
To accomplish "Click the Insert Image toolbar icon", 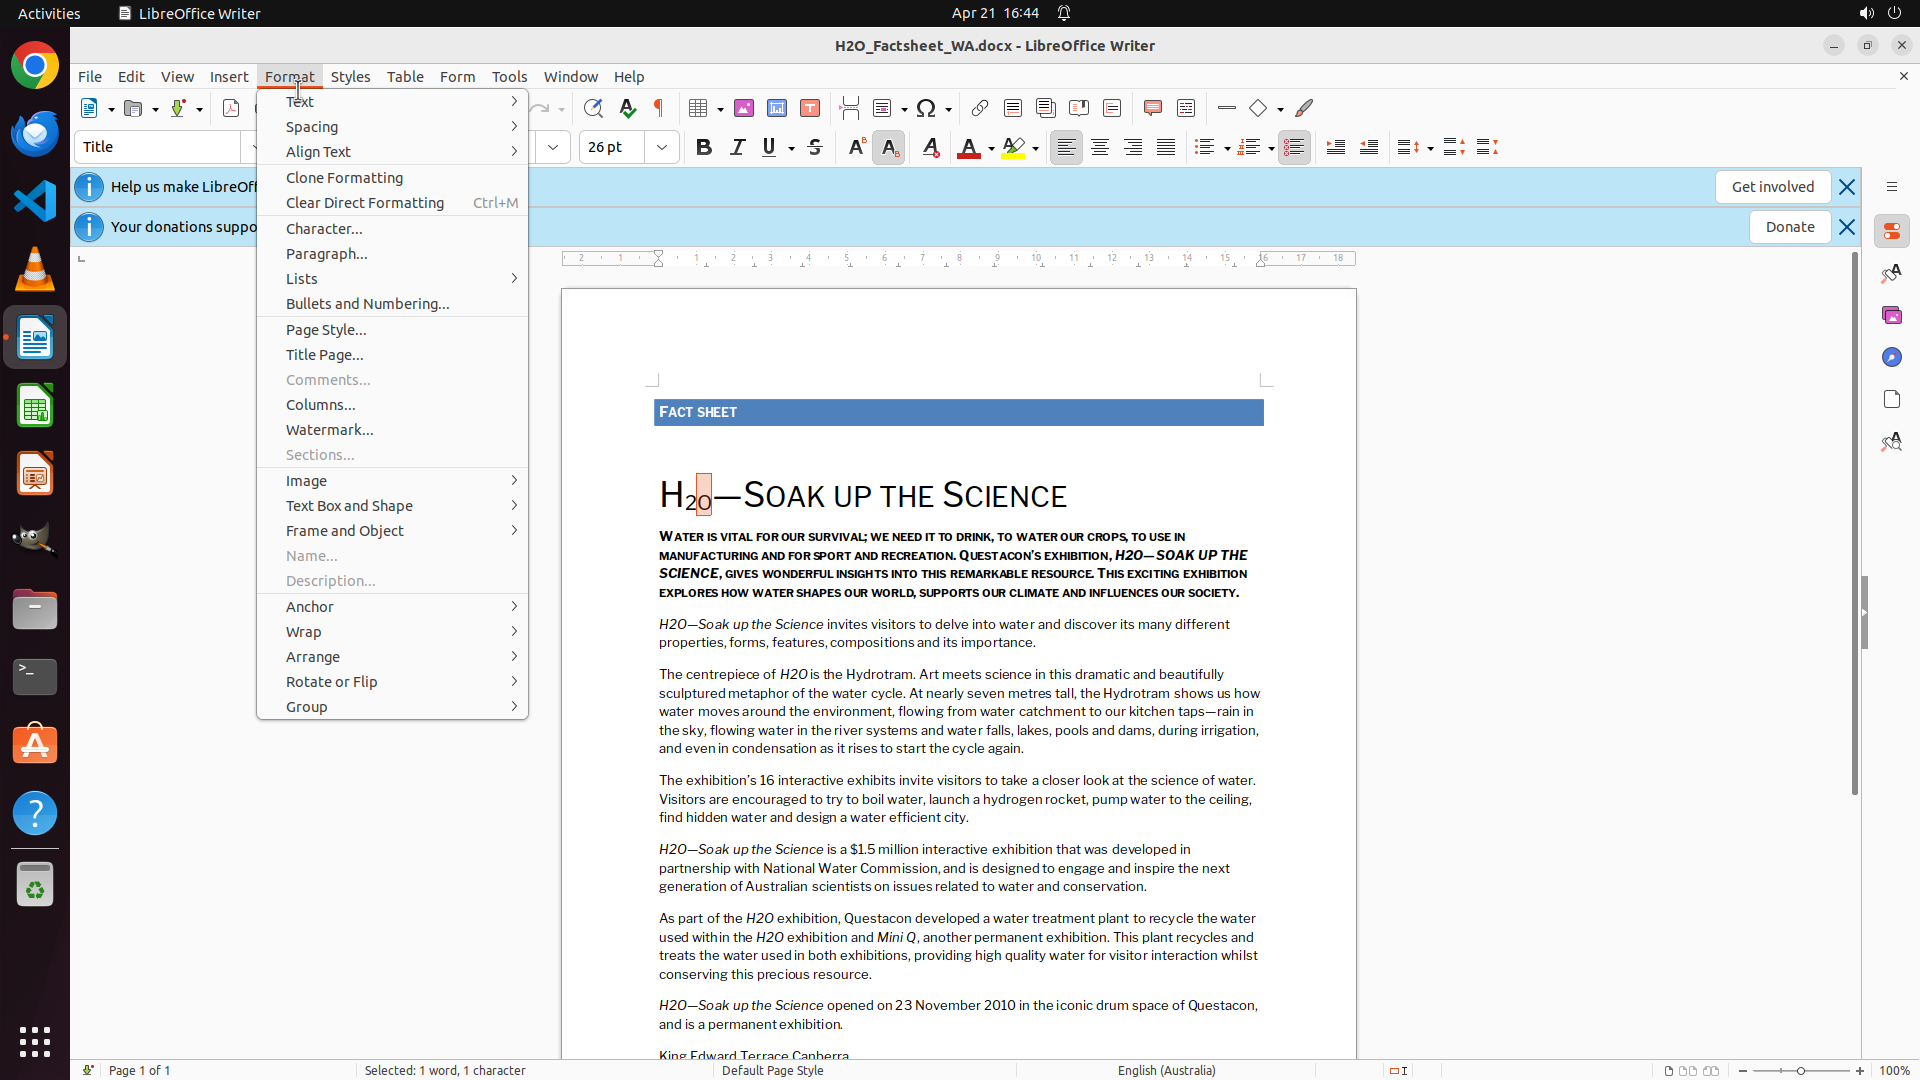I will 744,108.
